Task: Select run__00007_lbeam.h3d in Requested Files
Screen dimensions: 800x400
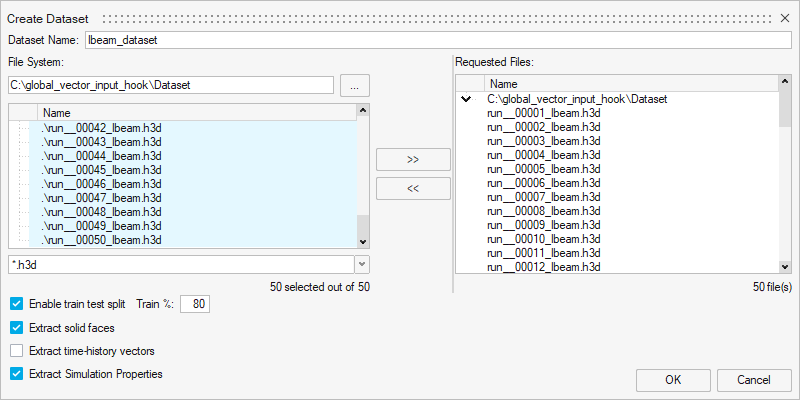Action: coord(544,197)
